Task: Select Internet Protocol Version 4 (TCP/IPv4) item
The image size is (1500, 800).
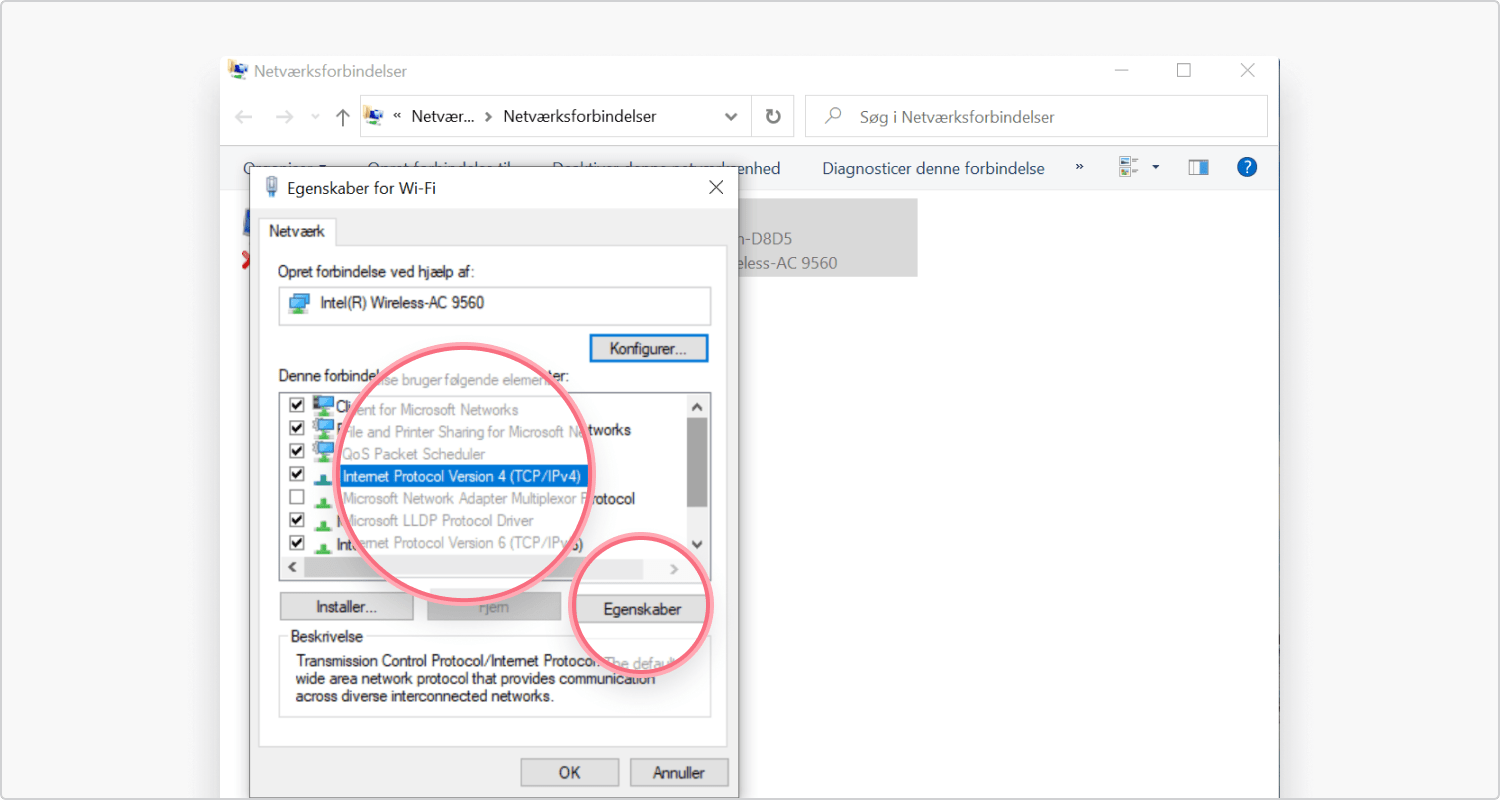Action: 461,476
